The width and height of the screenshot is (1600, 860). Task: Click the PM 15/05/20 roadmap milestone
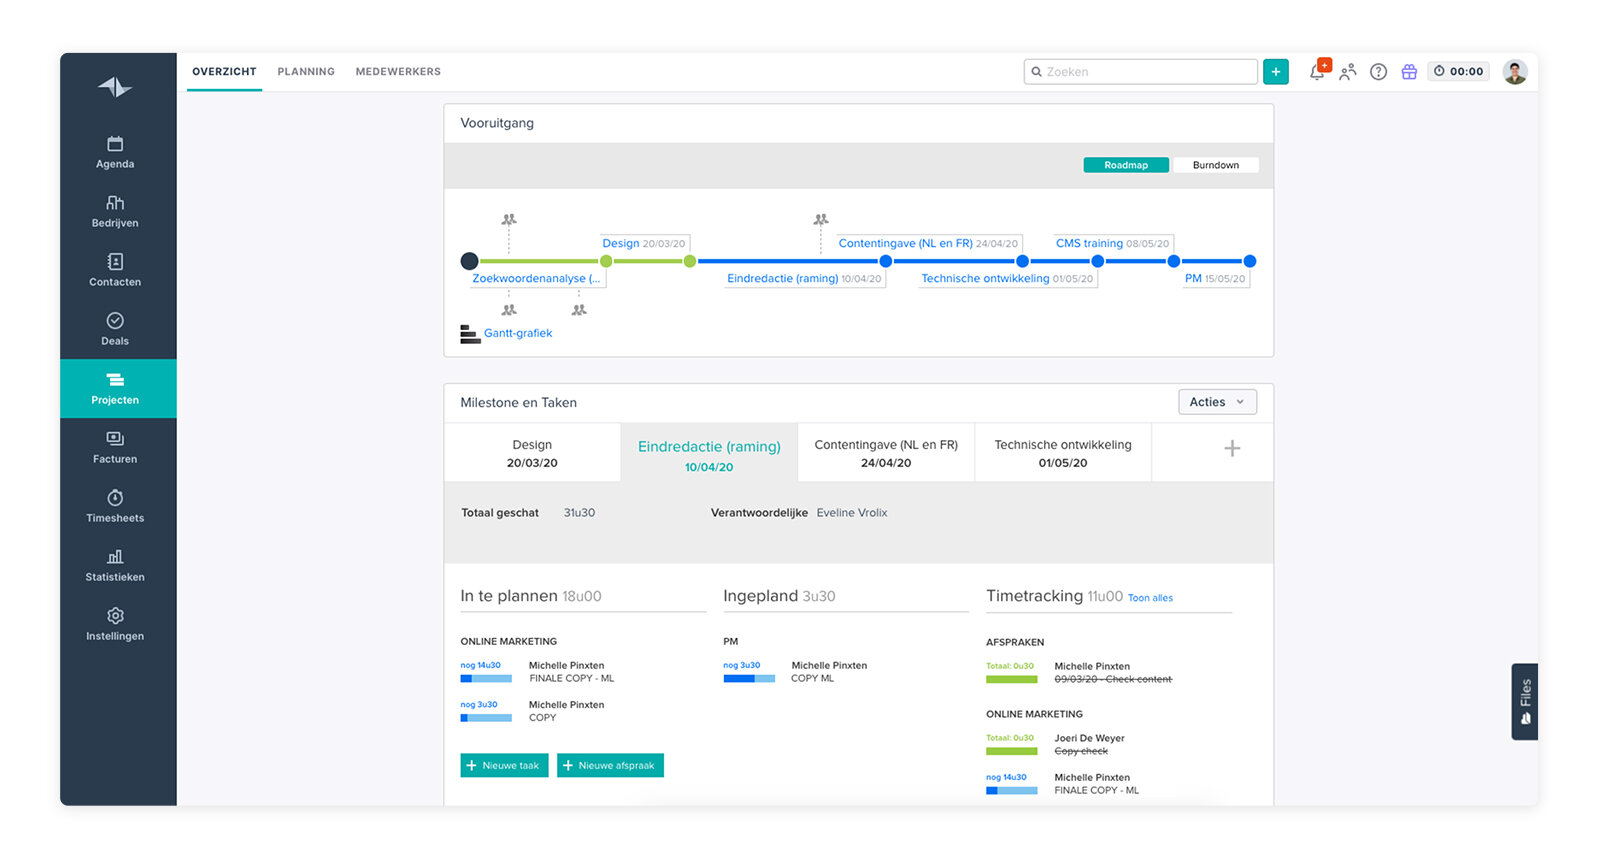tap(1215, 279)
